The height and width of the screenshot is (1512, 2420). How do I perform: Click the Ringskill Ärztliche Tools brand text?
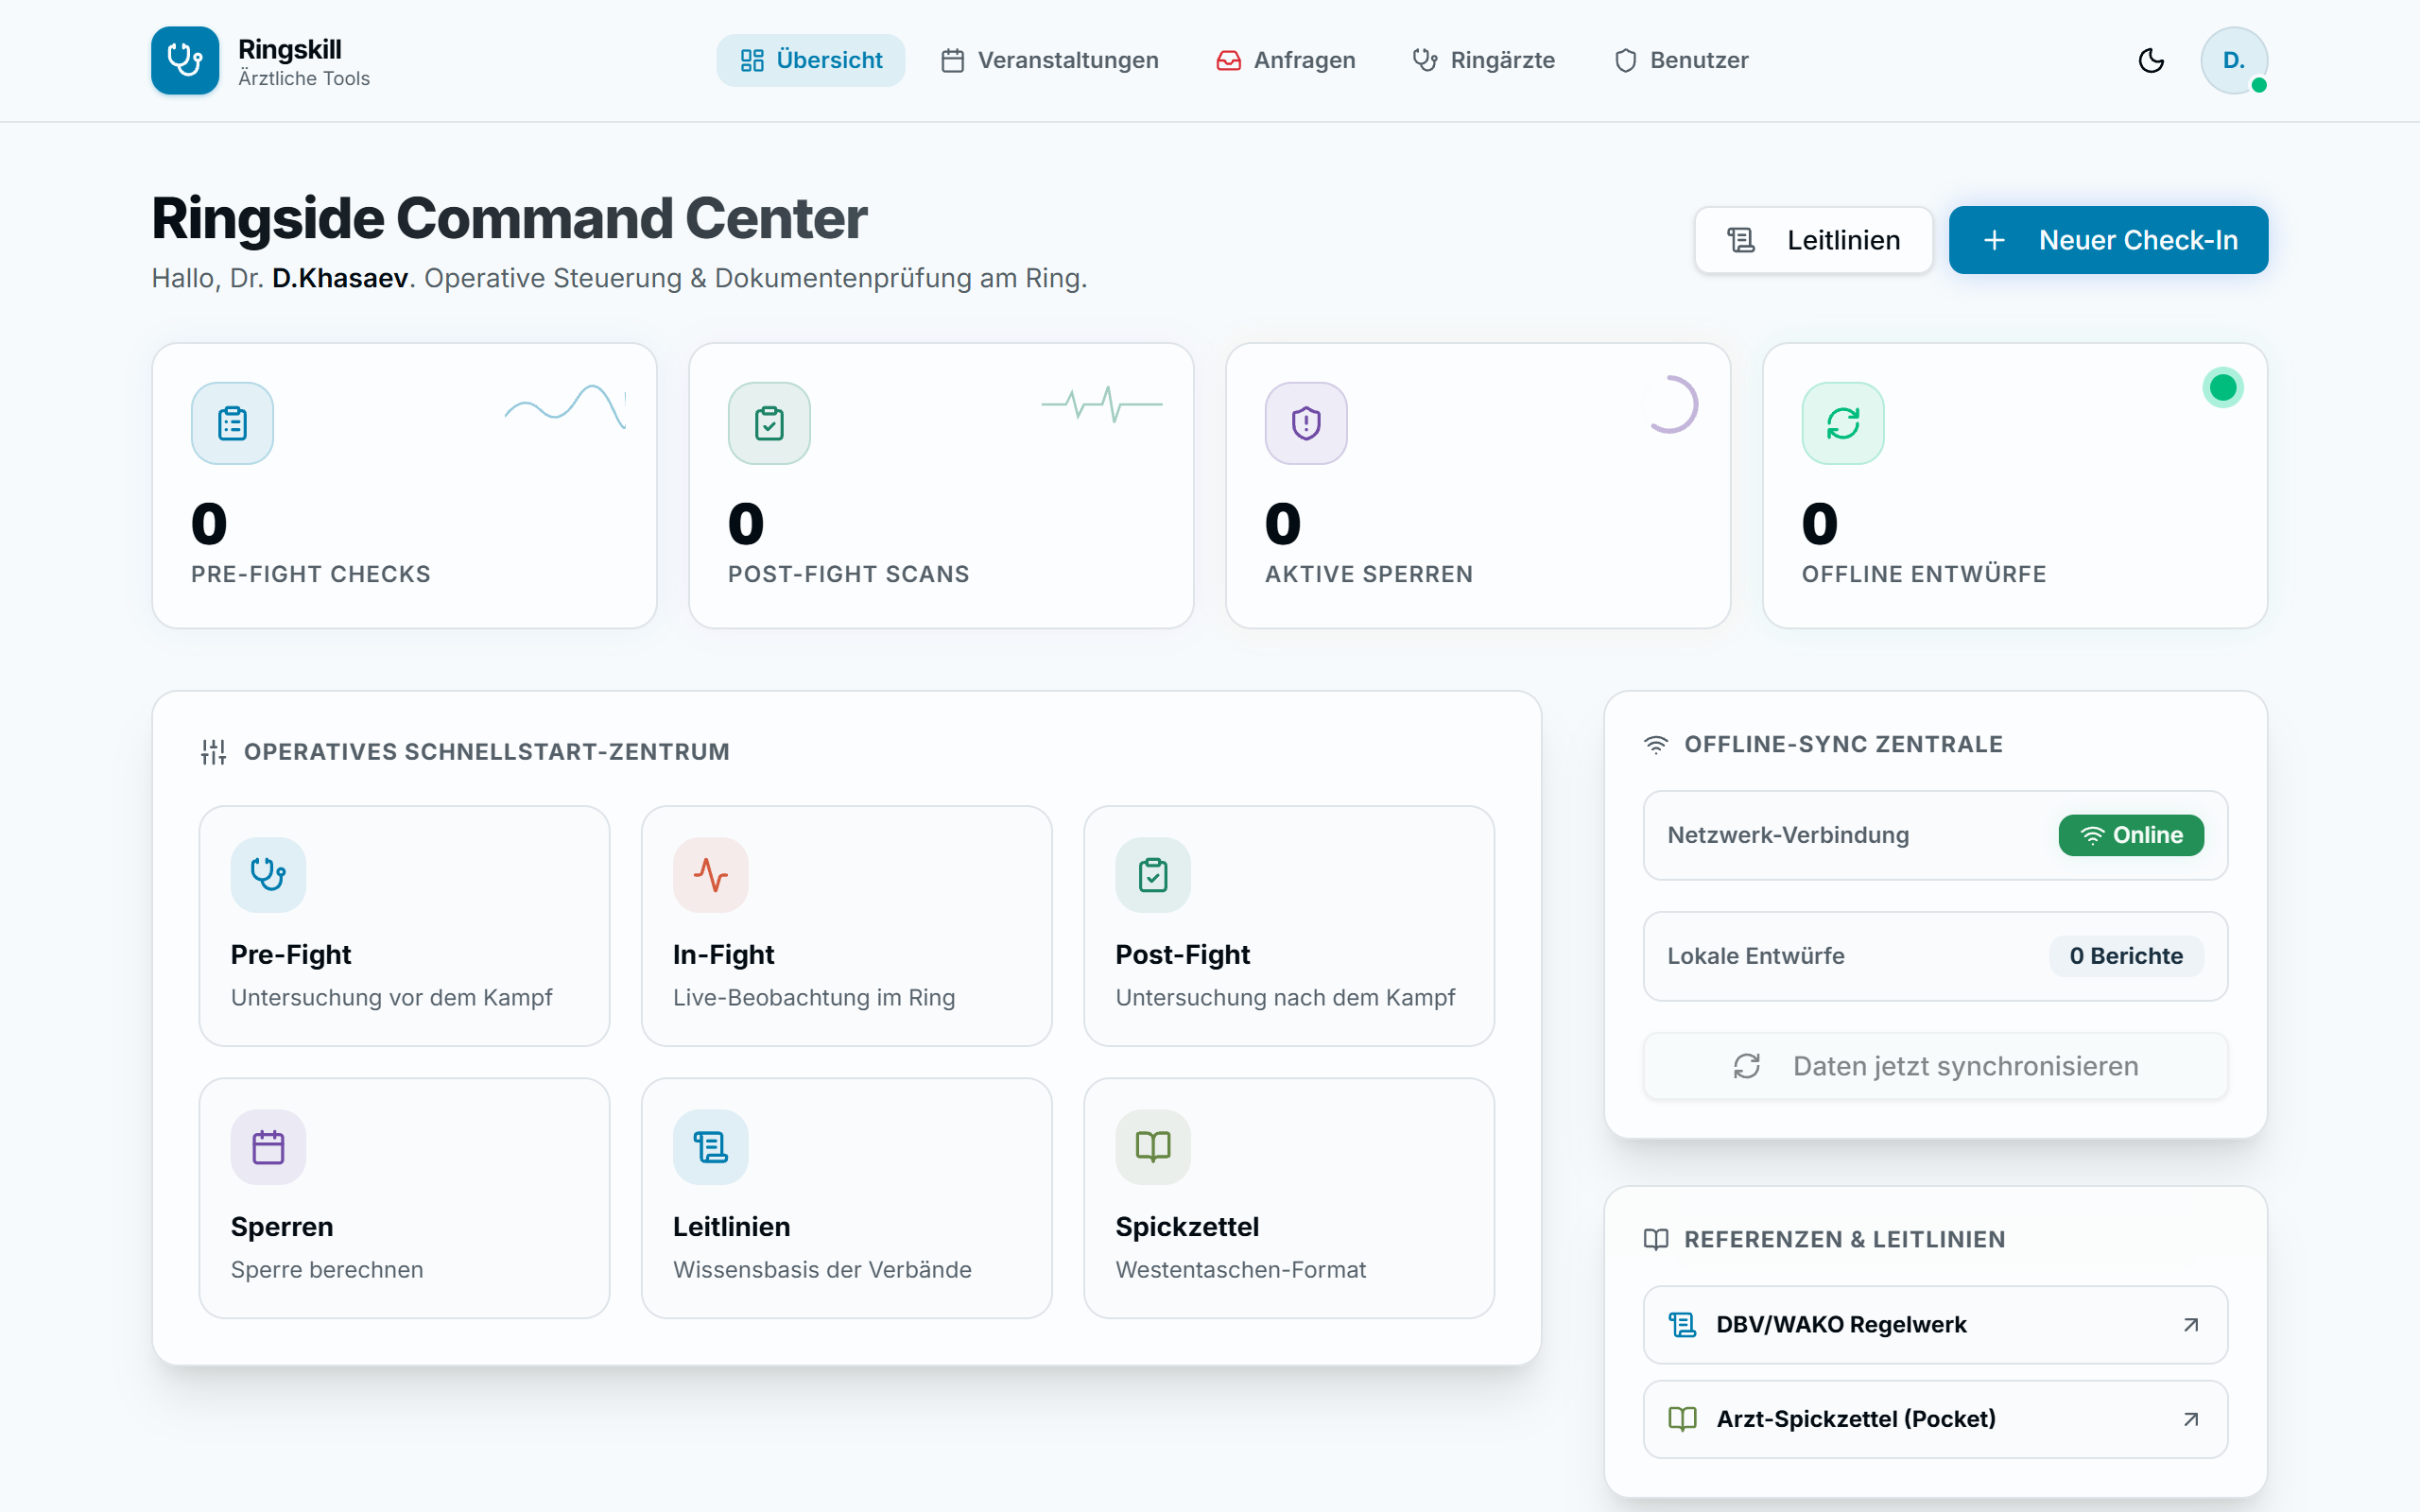(x=304, y=62)
